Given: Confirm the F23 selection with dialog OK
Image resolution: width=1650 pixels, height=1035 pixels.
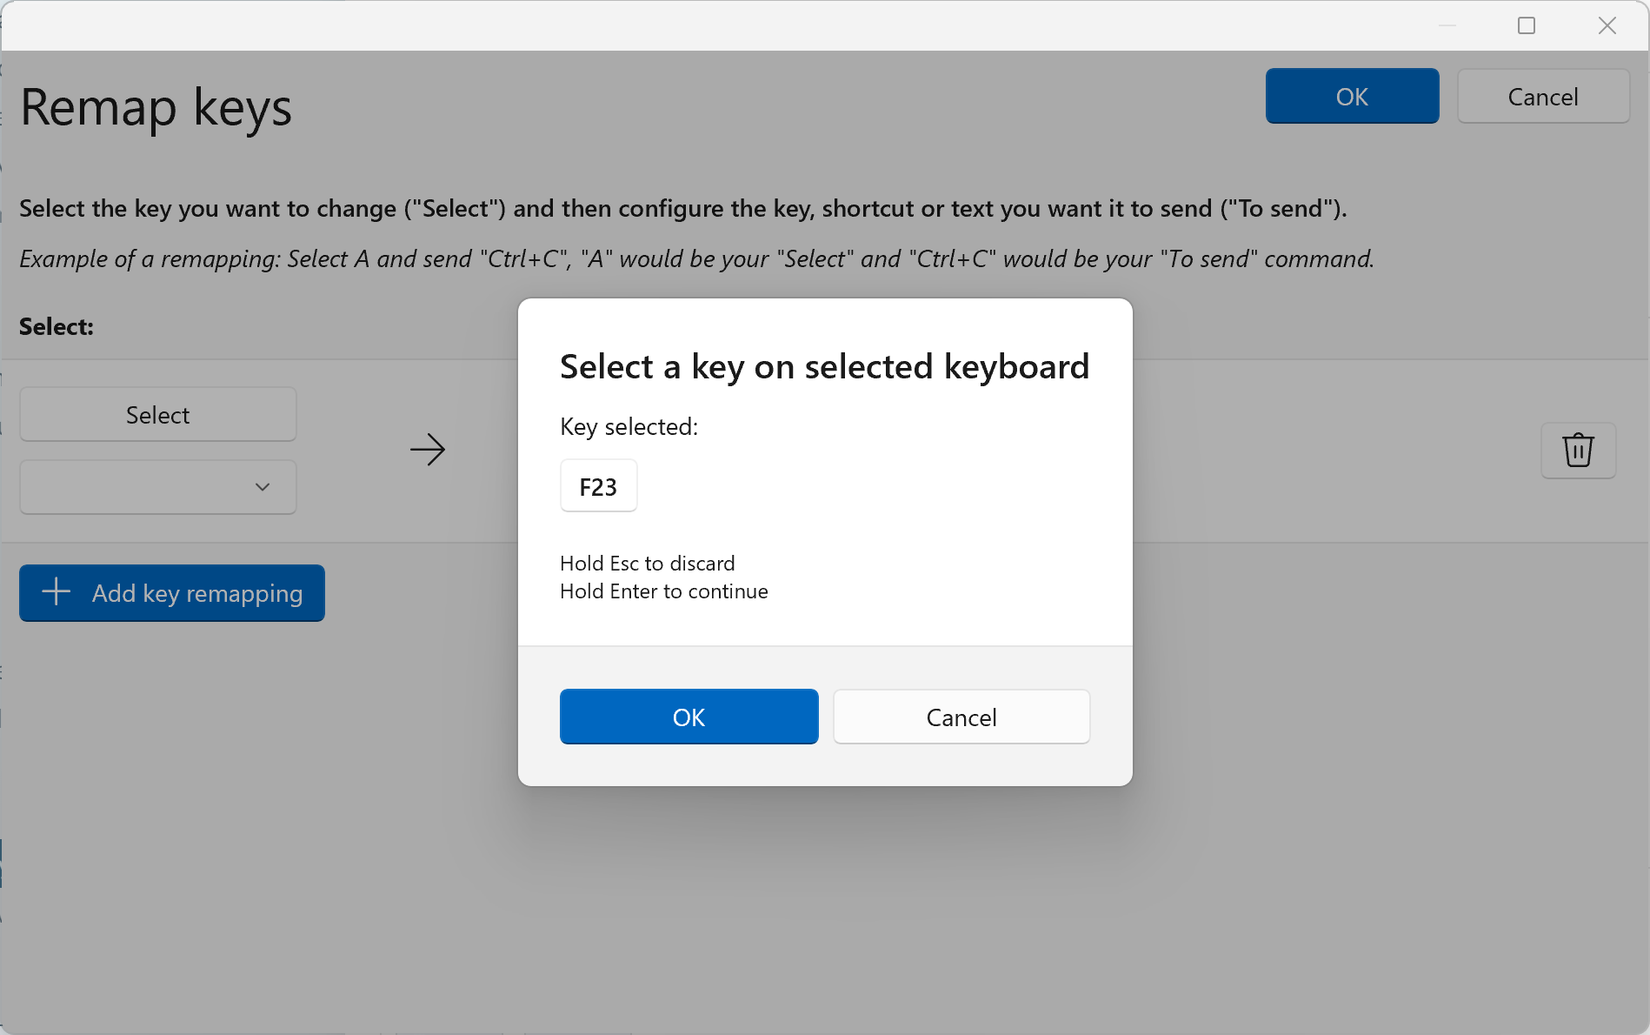Looking at the screenshot, I should [689, 717].
